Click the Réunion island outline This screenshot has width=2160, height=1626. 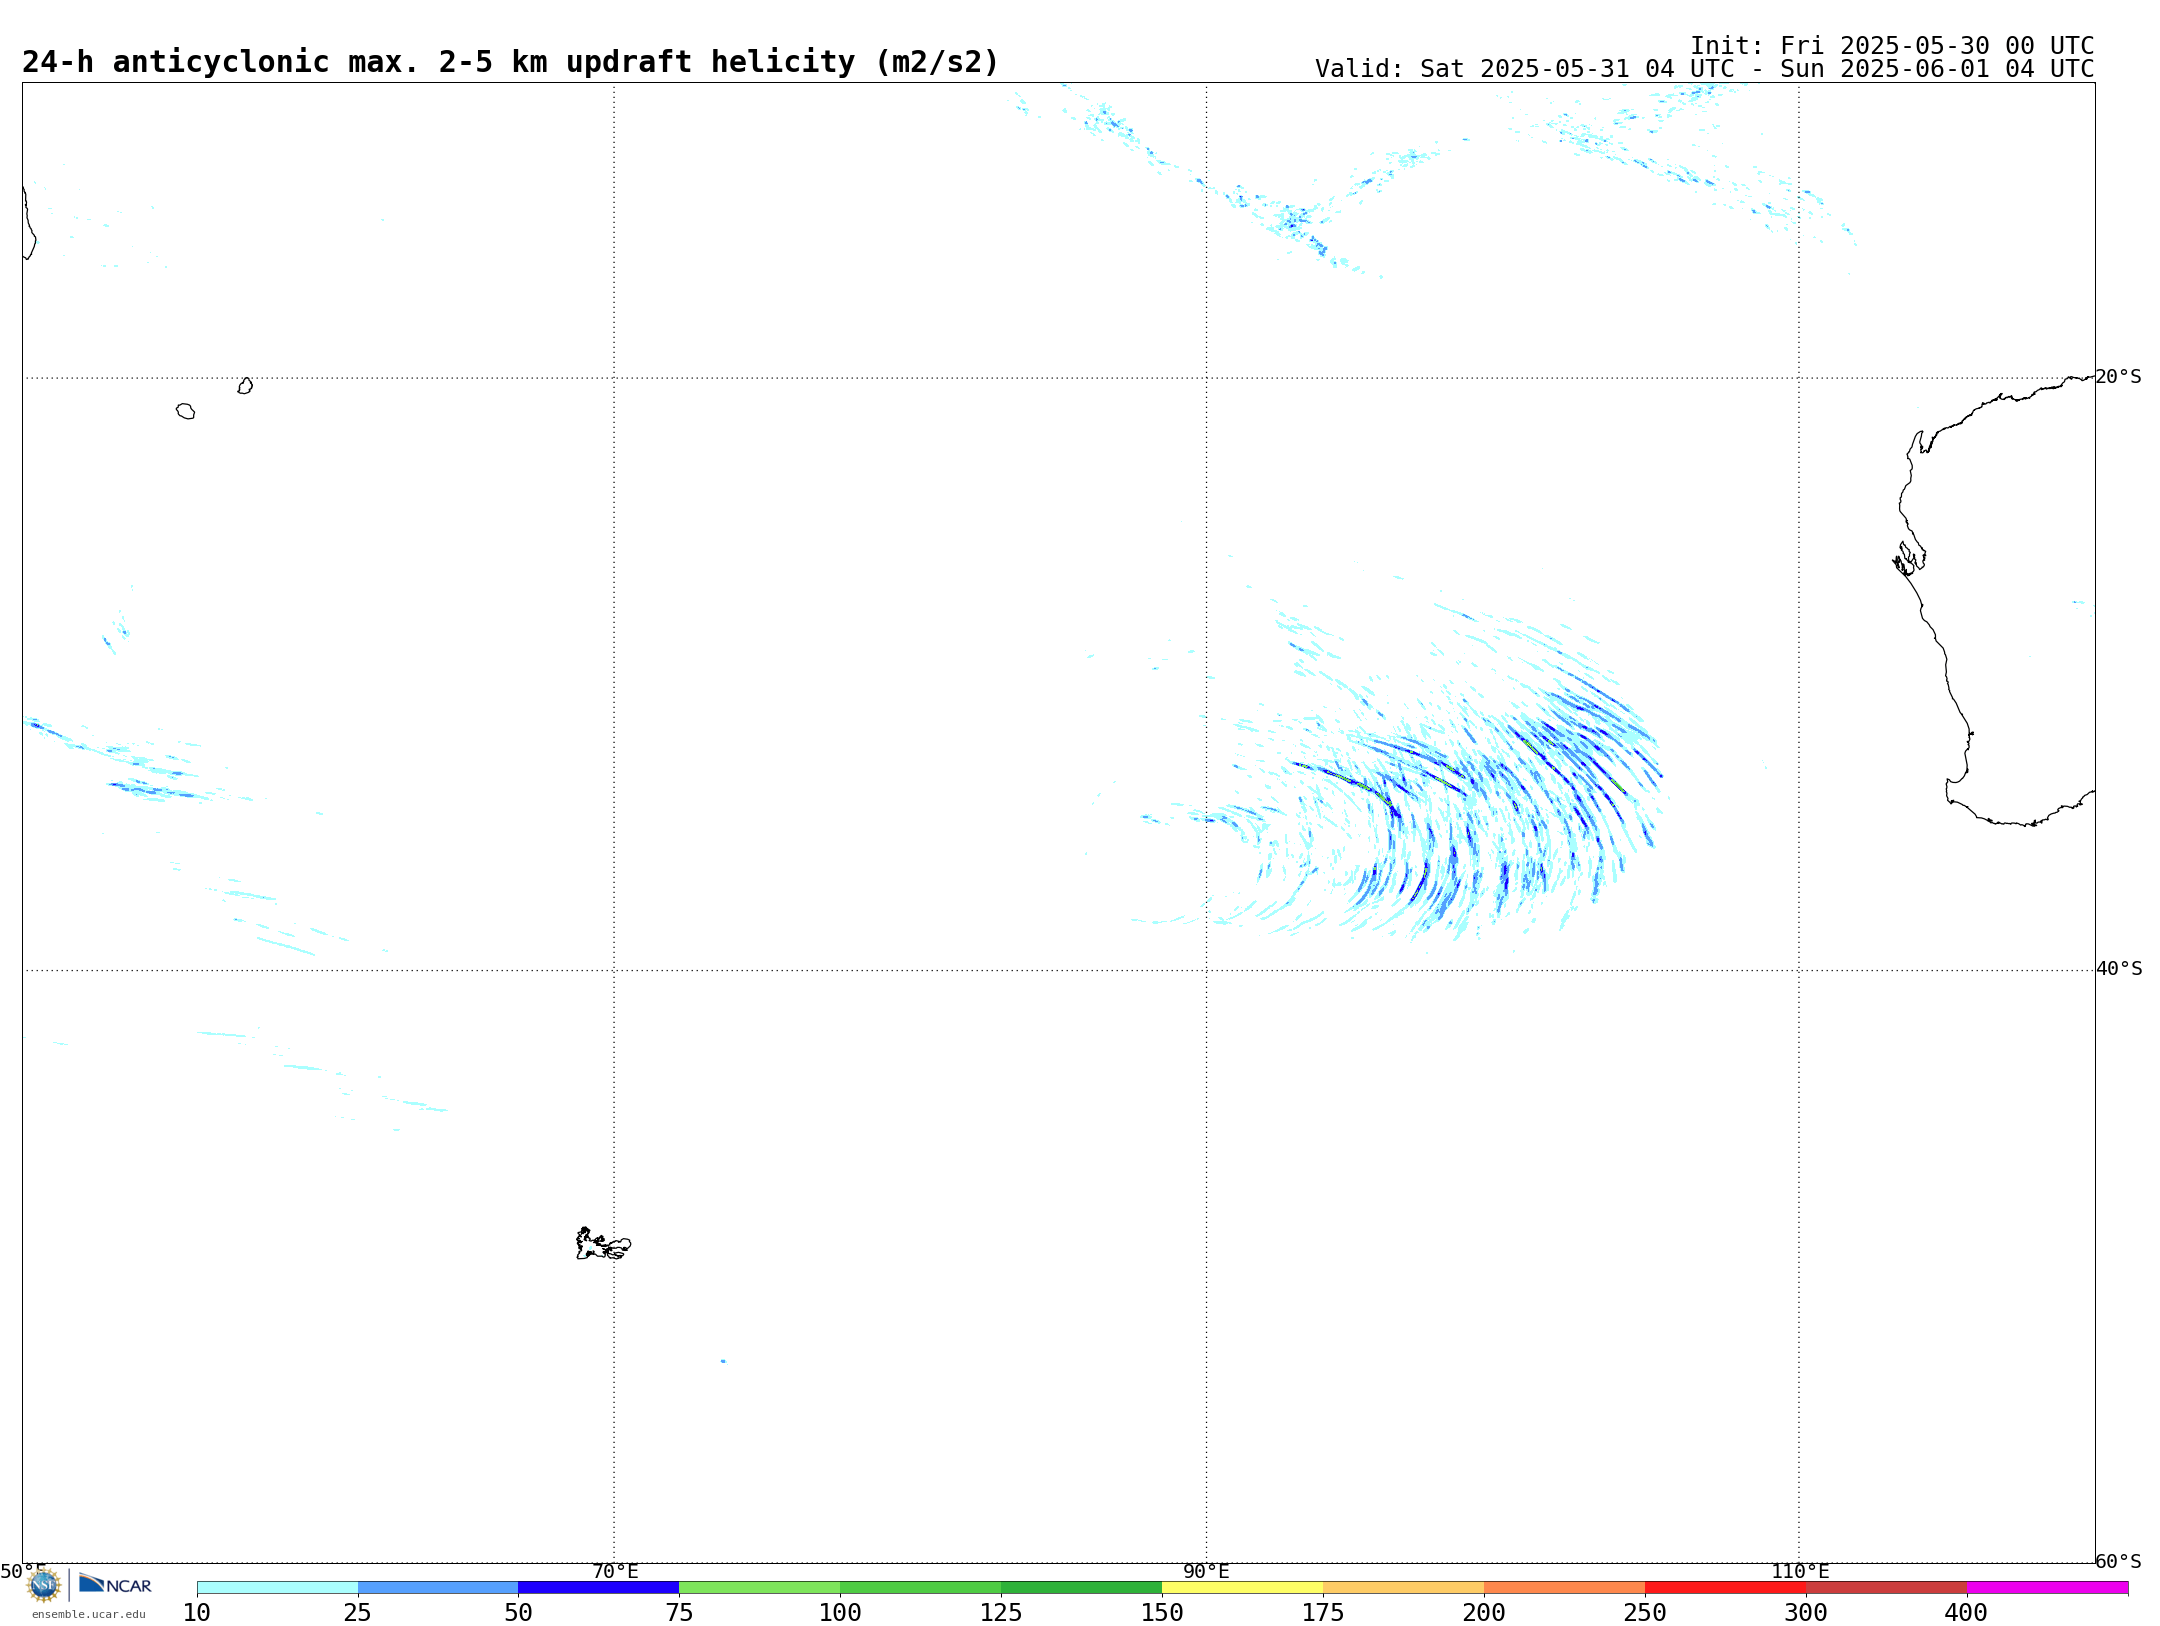[186, 411]
